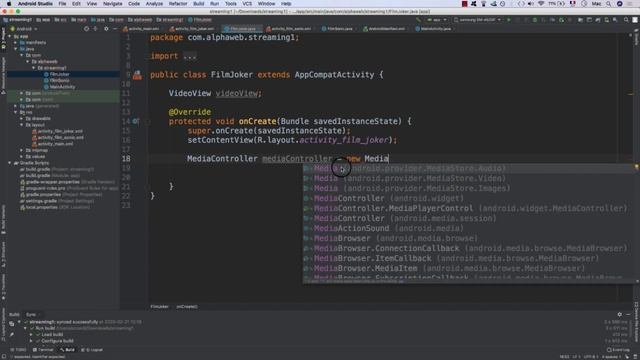This screenshot has height=360, width=640.
Task: Hide the Project panel with the minus icon
Action: 115,29
